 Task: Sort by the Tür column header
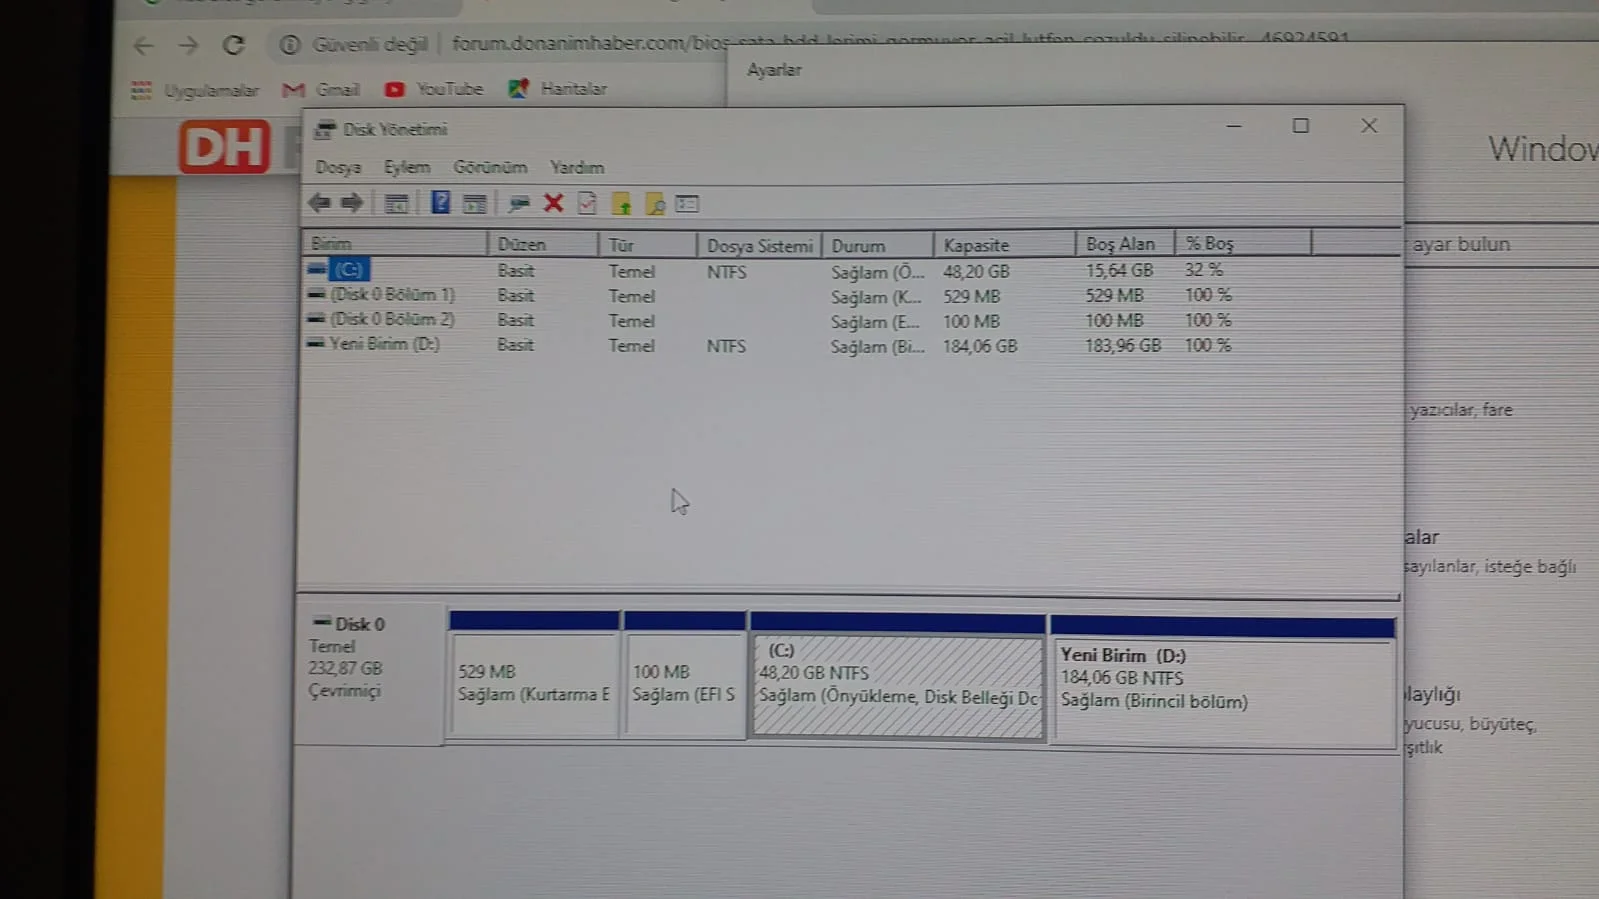(648, 245)
